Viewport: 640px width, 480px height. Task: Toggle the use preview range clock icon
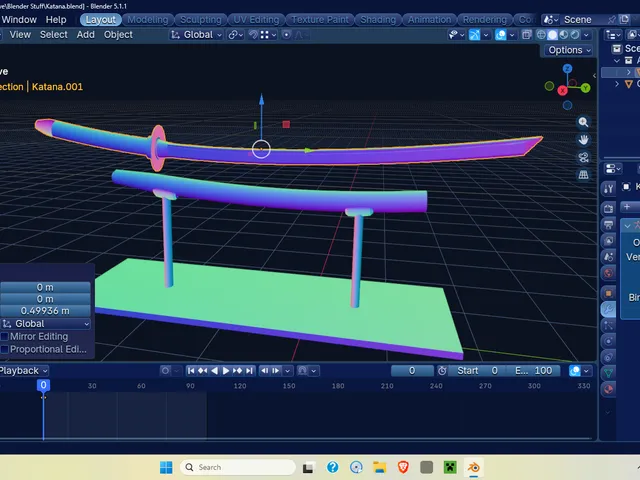pyautogui.click(x=442, y=371)
